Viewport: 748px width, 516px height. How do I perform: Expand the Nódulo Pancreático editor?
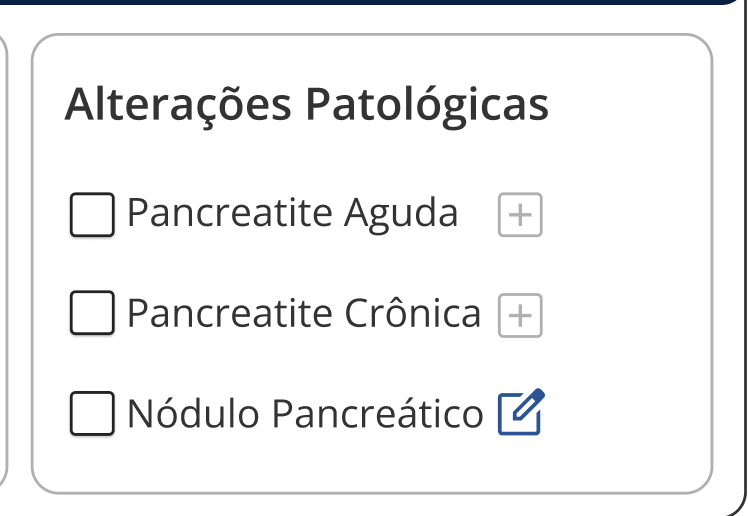pyautogui.click(x=521, y=413)
